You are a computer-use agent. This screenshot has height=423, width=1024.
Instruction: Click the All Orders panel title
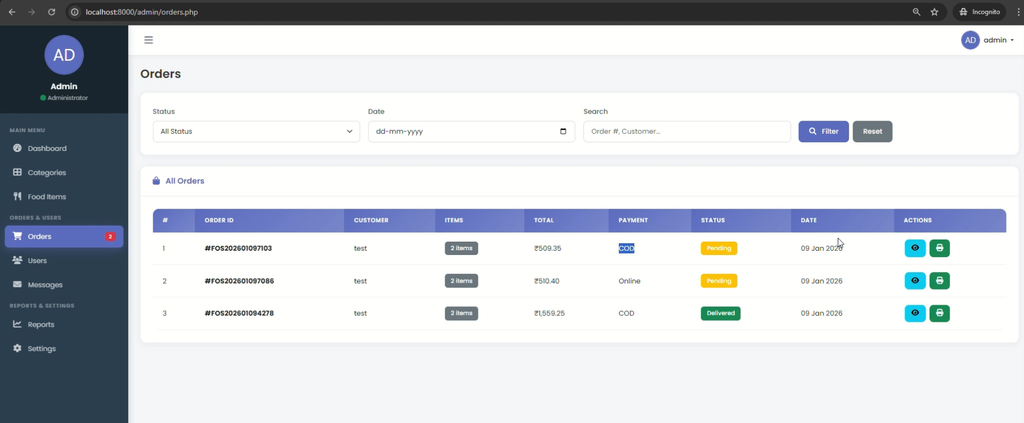185,181
